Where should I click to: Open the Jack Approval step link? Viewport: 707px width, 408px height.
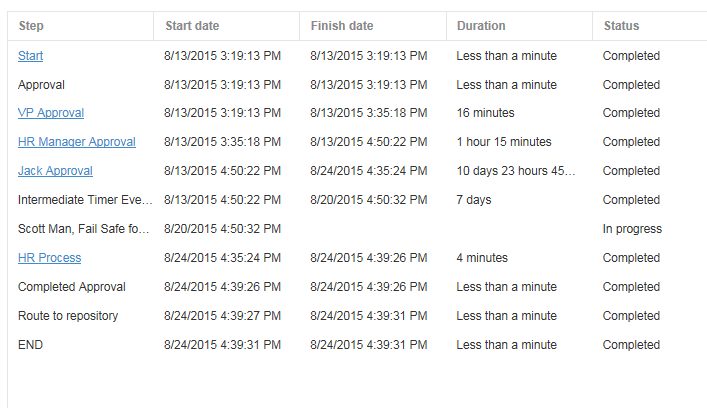(x=55, y=171)
